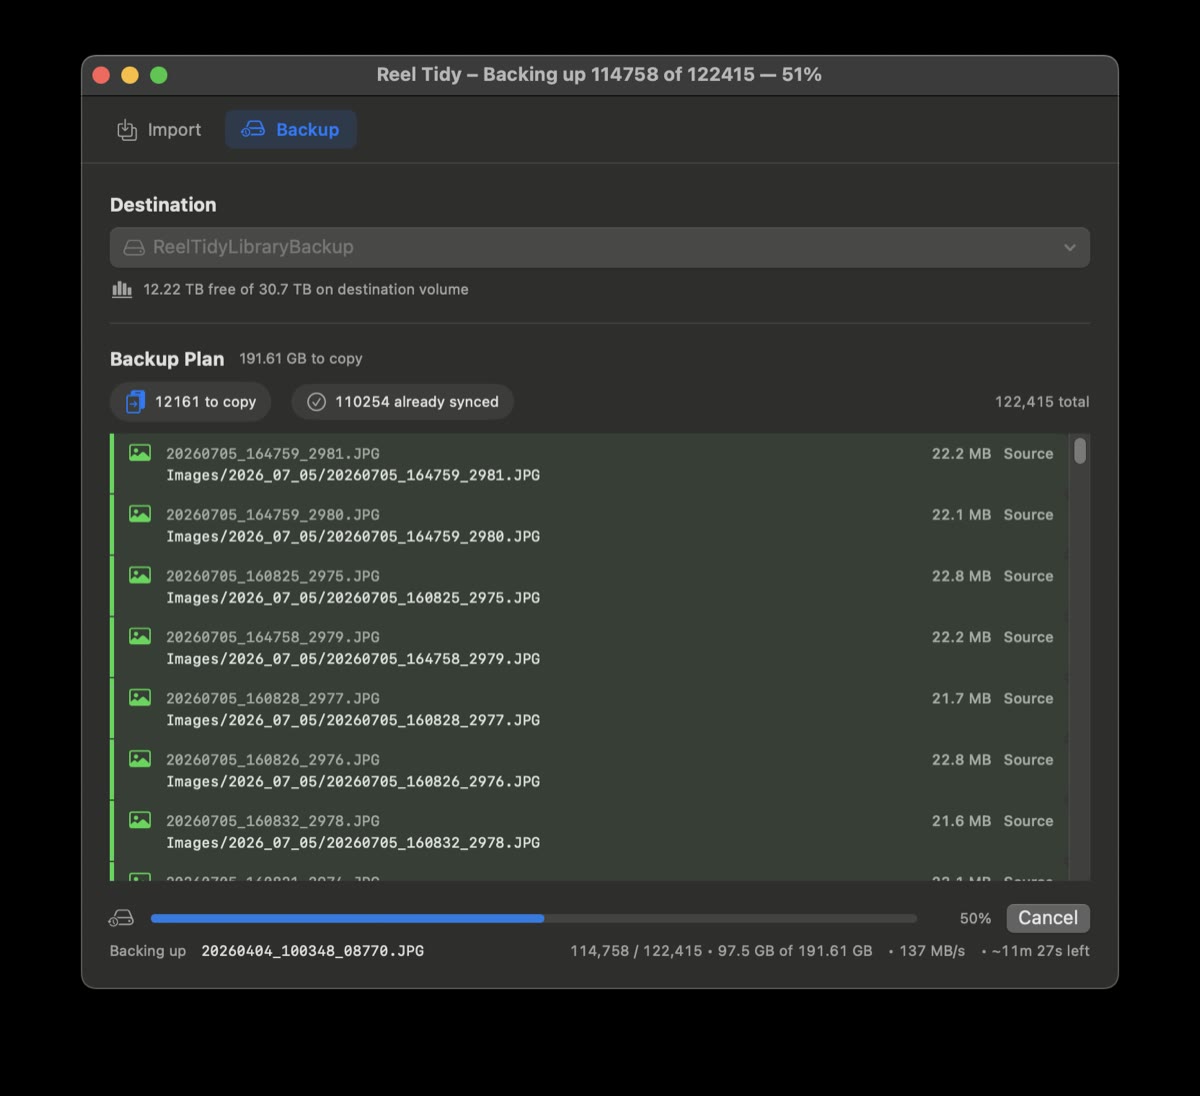Click image icon for 20260705_160825_2975.JPG
1200x1096 pixels.
[140, 575]
